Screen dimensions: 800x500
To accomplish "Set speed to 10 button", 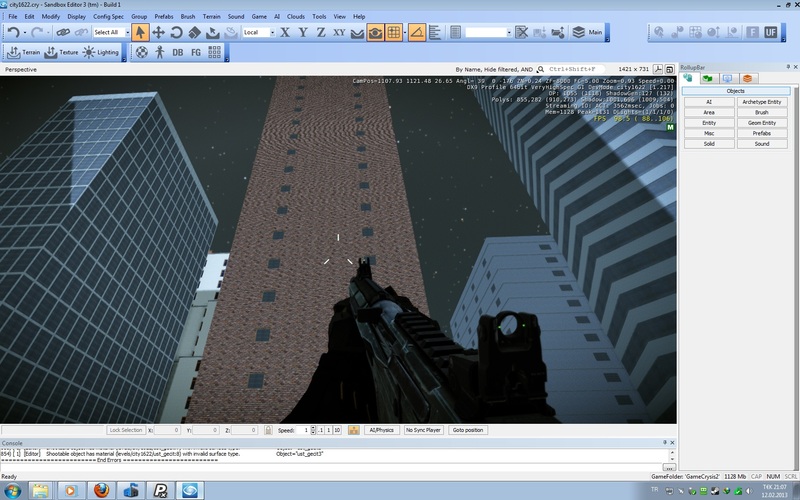I will (x=337, y=430).
